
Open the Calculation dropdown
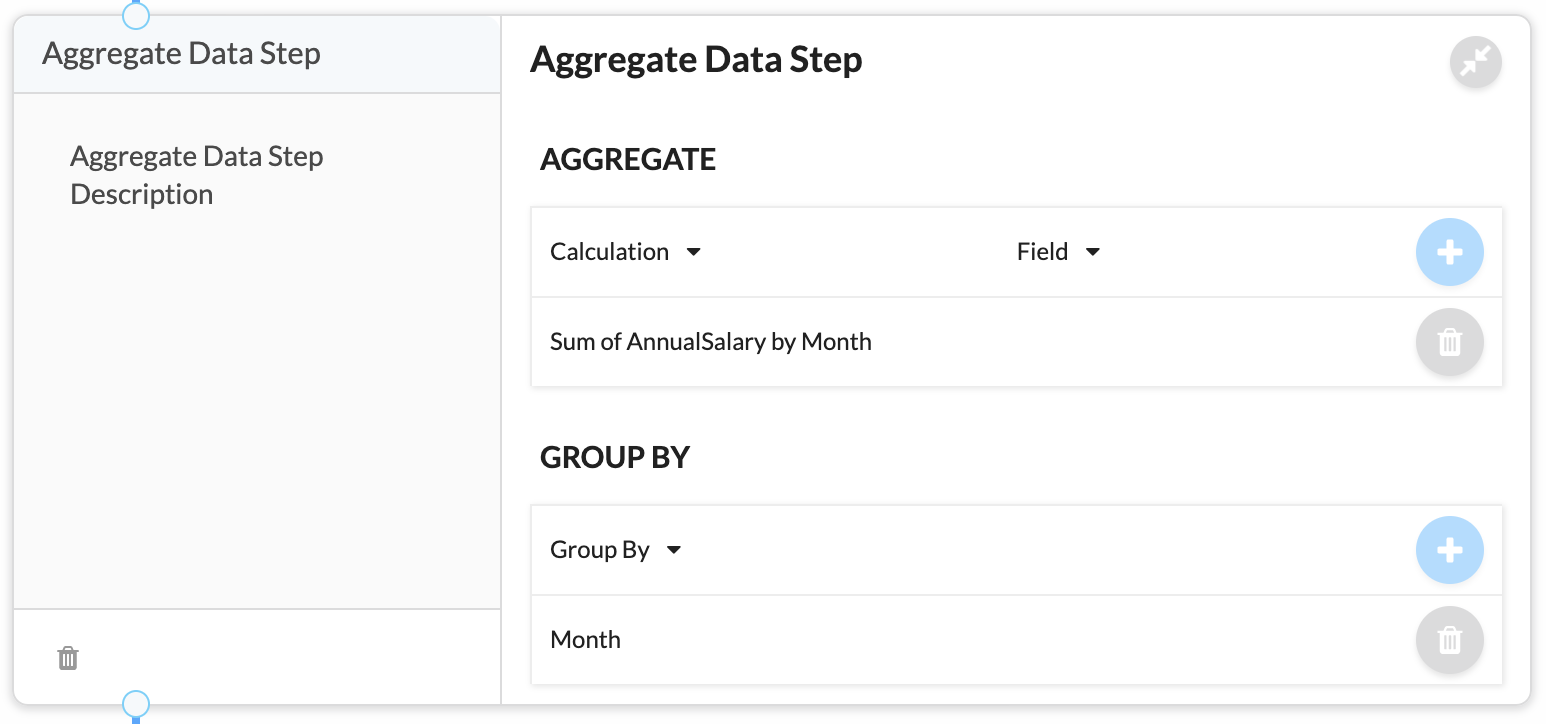(625, 252)
